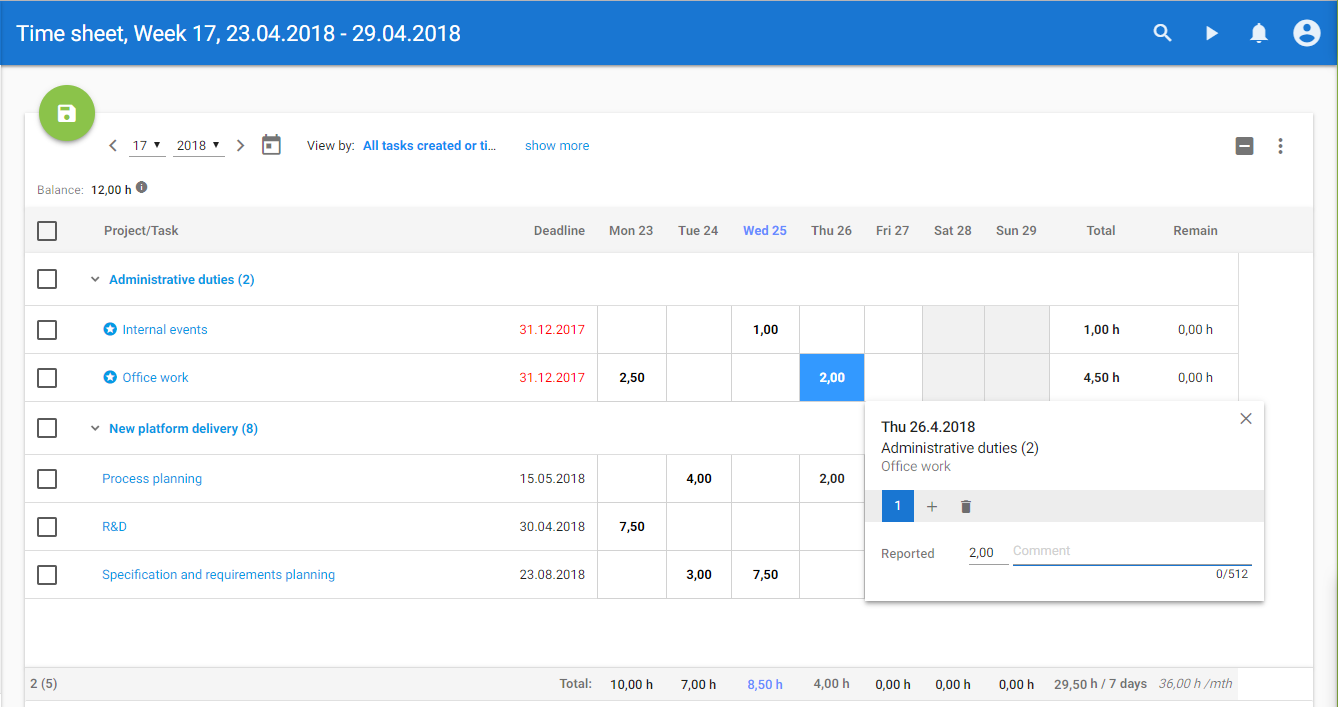Collapse the Administrative duties group
This screenshot has height=707, width=1338.
96,280
